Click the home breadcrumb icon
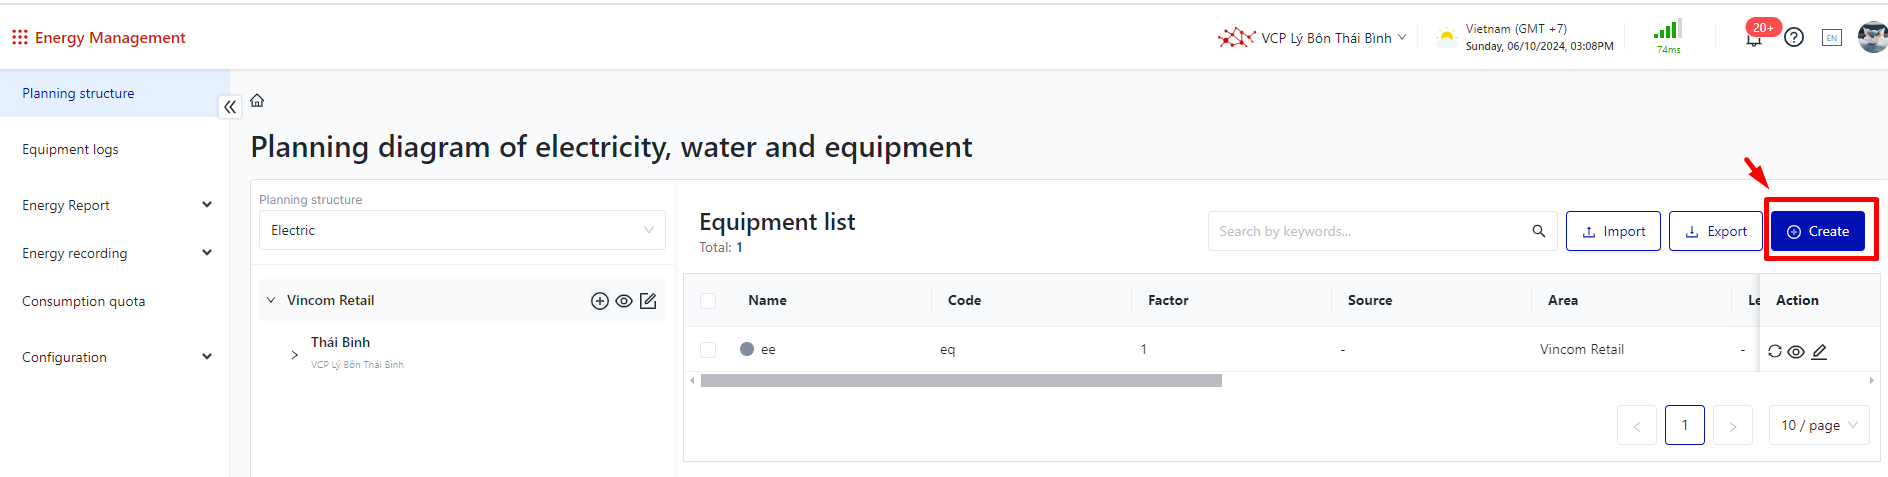 click(x=257, y=100)
